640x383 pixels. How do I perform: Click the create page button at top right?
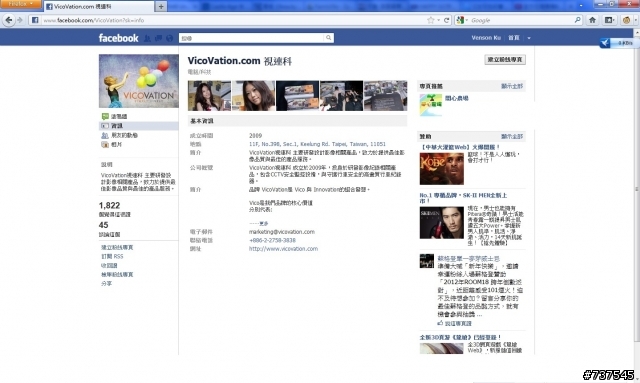click(505, 60)
